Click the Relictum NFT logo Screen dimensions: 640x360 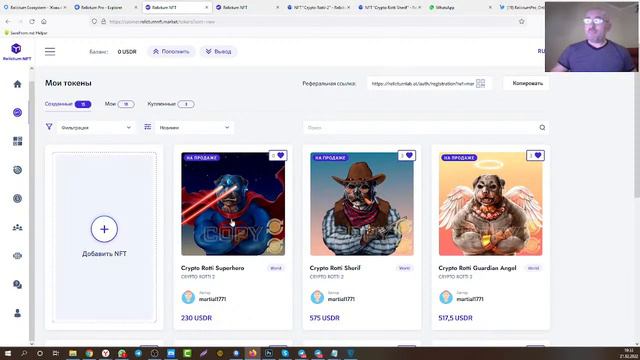(x=16, y=52)
